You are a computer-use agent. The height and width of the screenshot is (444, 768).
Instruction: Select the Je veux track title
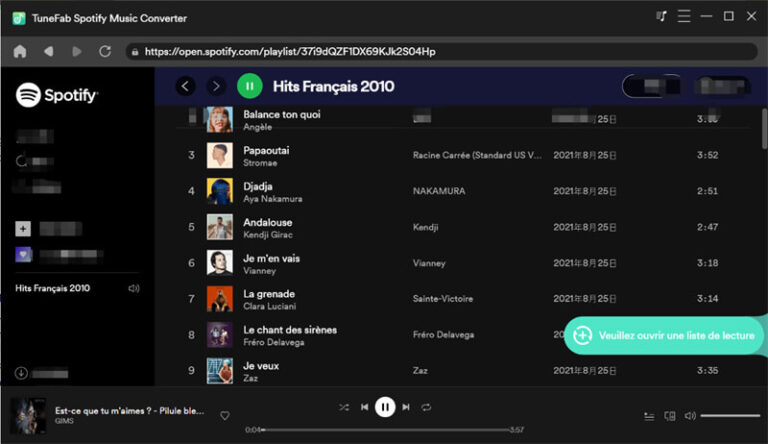(x=261, y=366)
